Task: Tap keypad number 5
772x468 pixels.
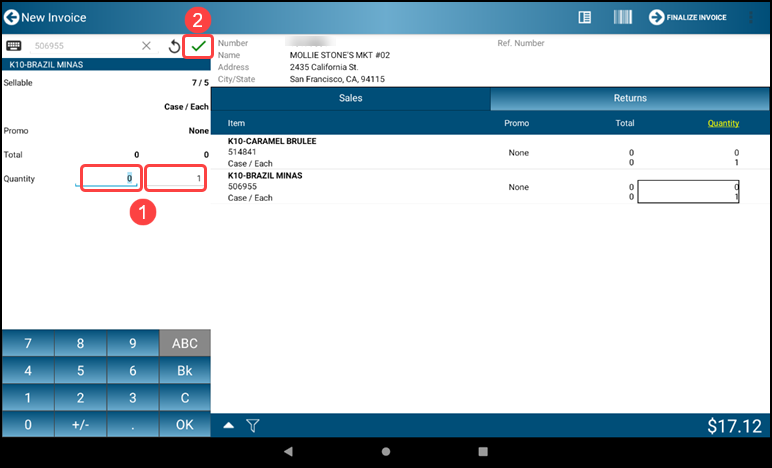Action: point(80,370)
